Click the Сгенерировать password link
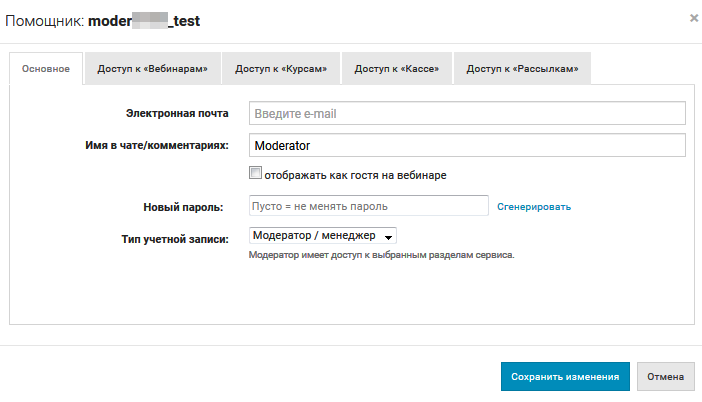702x402 pixels. click(534, 207)
